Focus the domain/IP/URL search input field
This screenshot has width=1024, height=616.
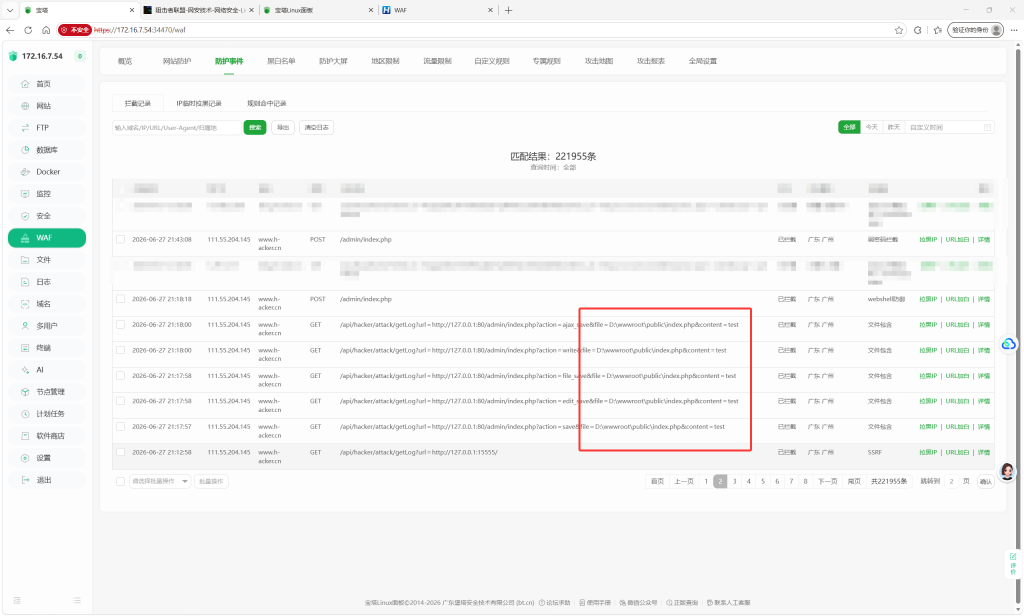pyautogui.click(x=176, y=127)
